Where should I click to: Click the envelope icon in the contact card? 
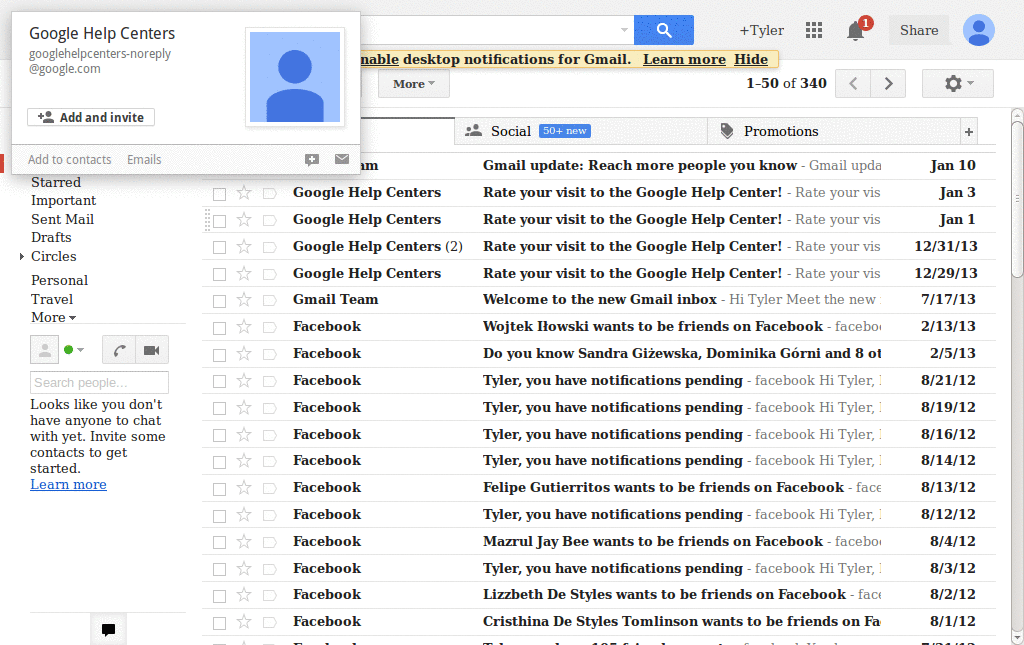[x=342, y=159]
